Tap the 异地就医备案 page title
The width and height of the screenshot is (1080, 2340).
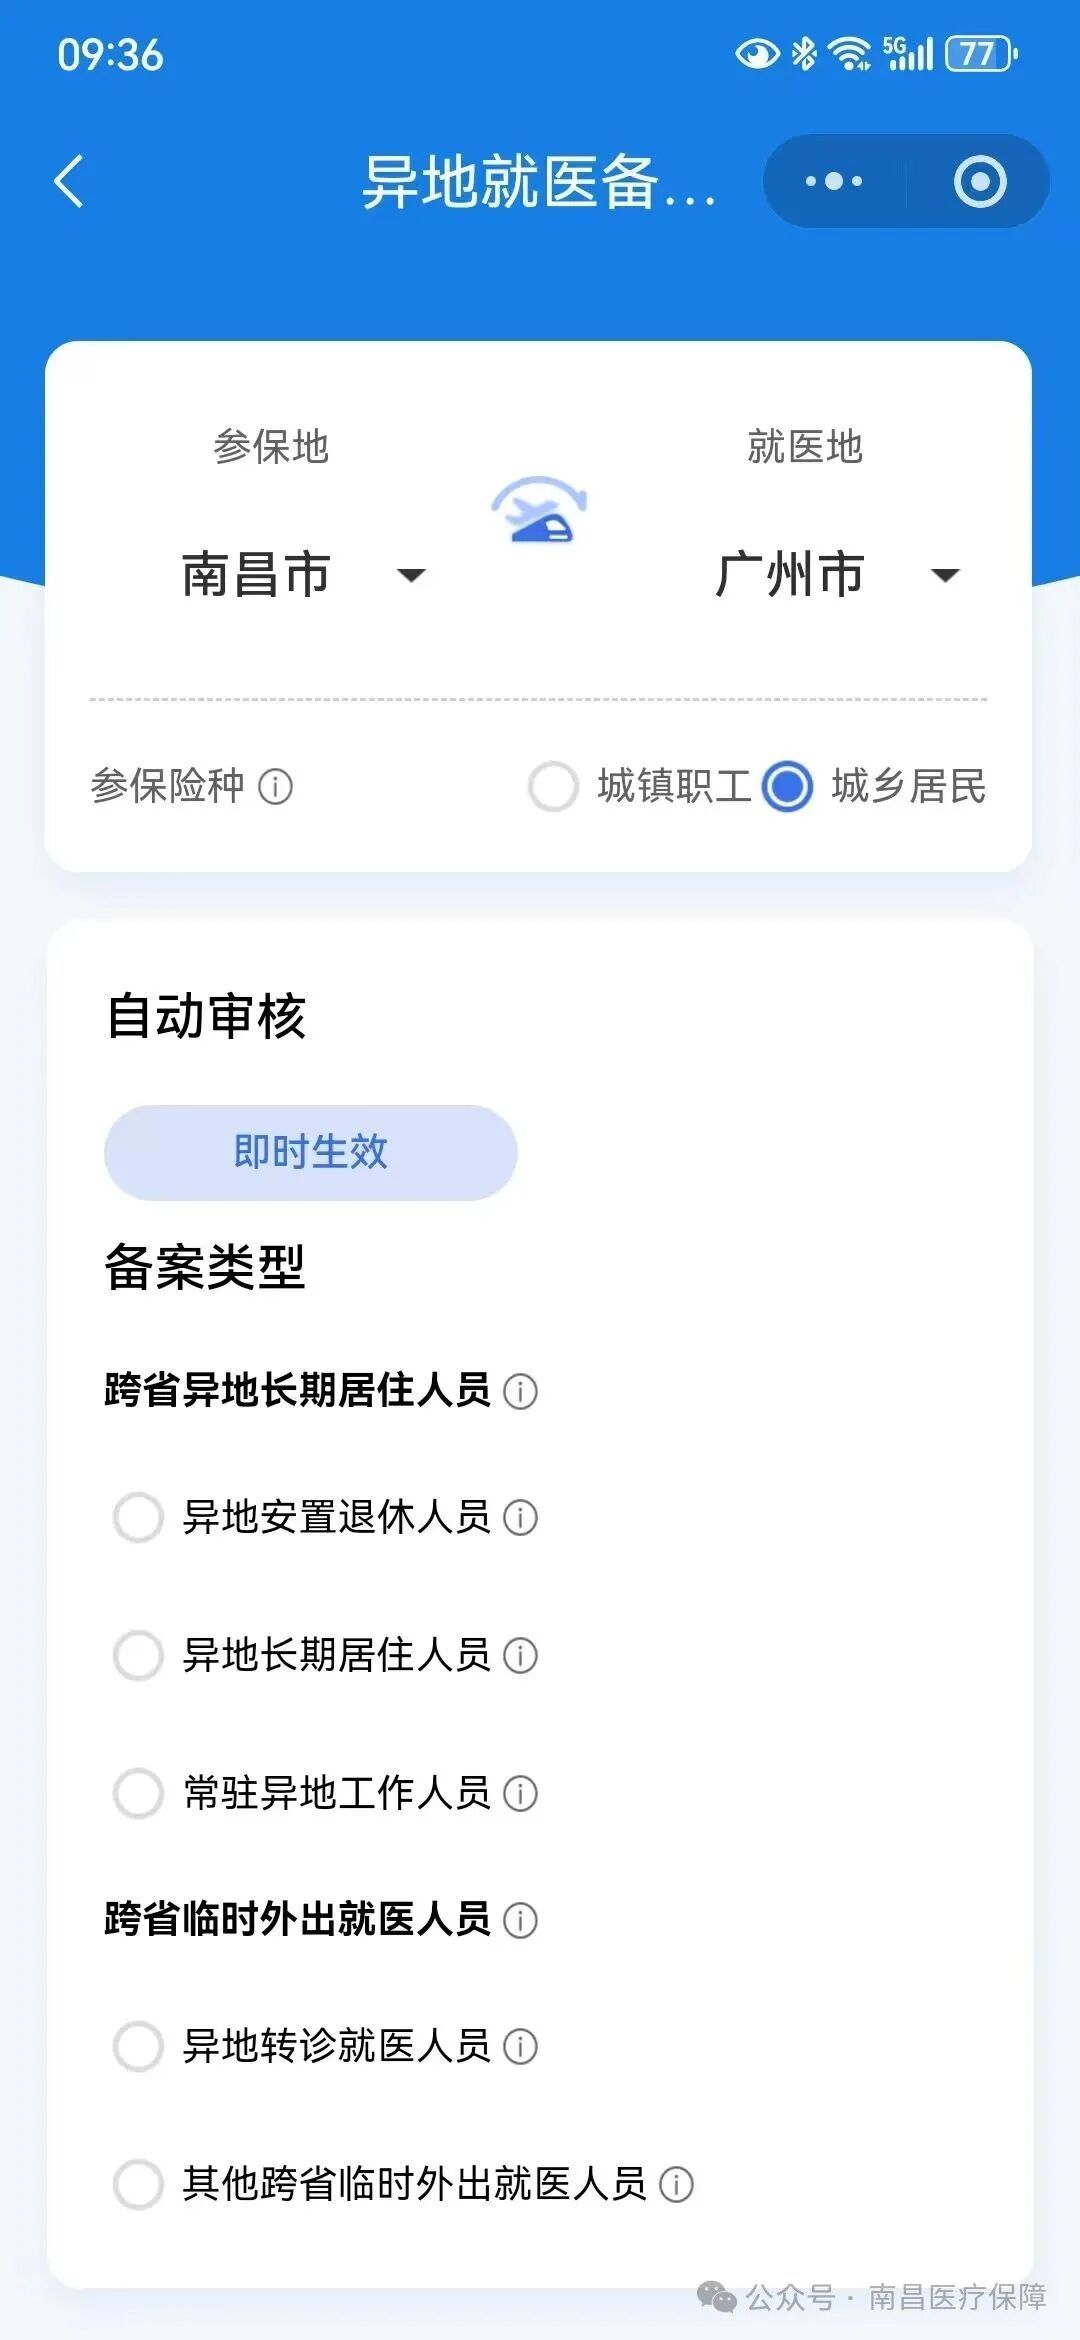tap(538, 182)
